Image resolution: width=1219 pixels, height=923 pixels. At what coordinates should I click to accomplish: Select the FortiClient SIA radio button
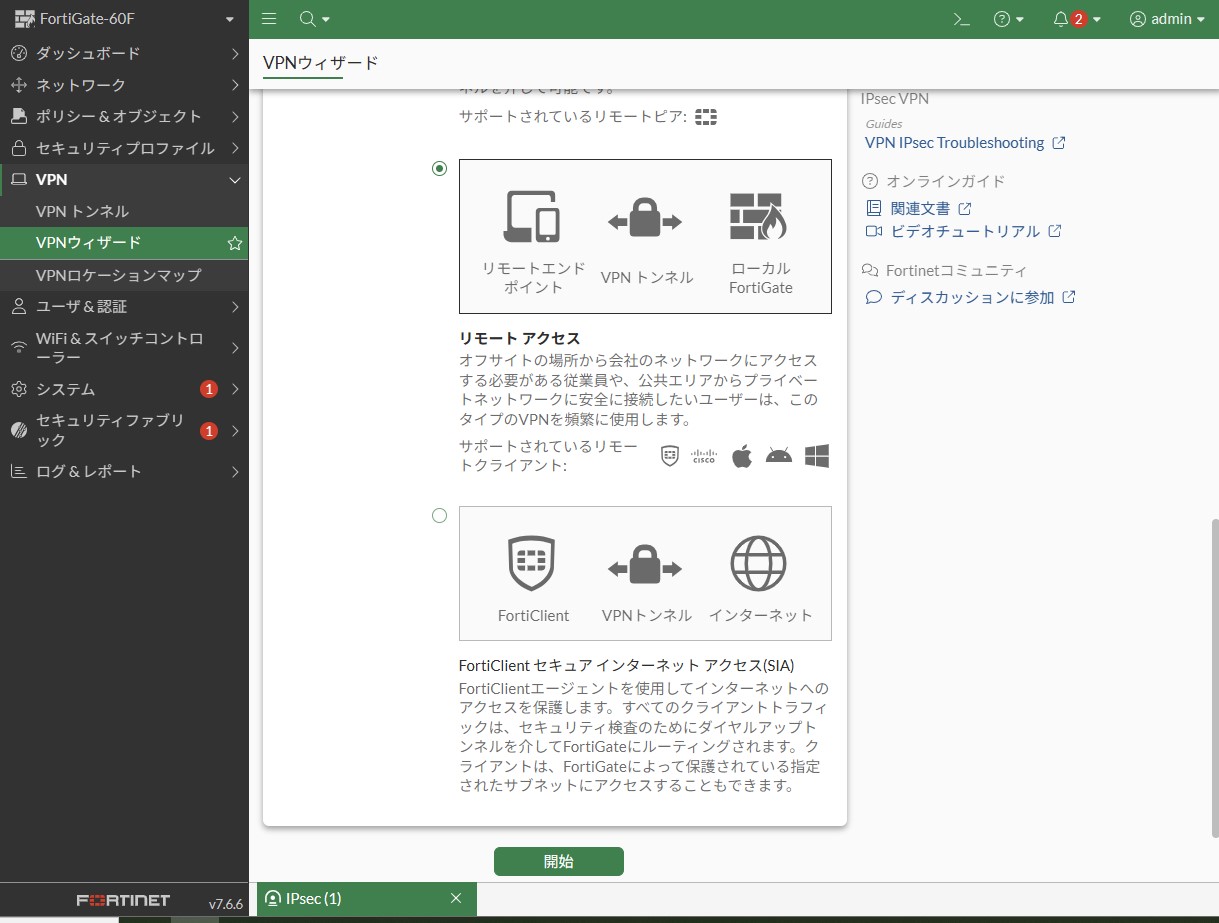tap(439, 516)
